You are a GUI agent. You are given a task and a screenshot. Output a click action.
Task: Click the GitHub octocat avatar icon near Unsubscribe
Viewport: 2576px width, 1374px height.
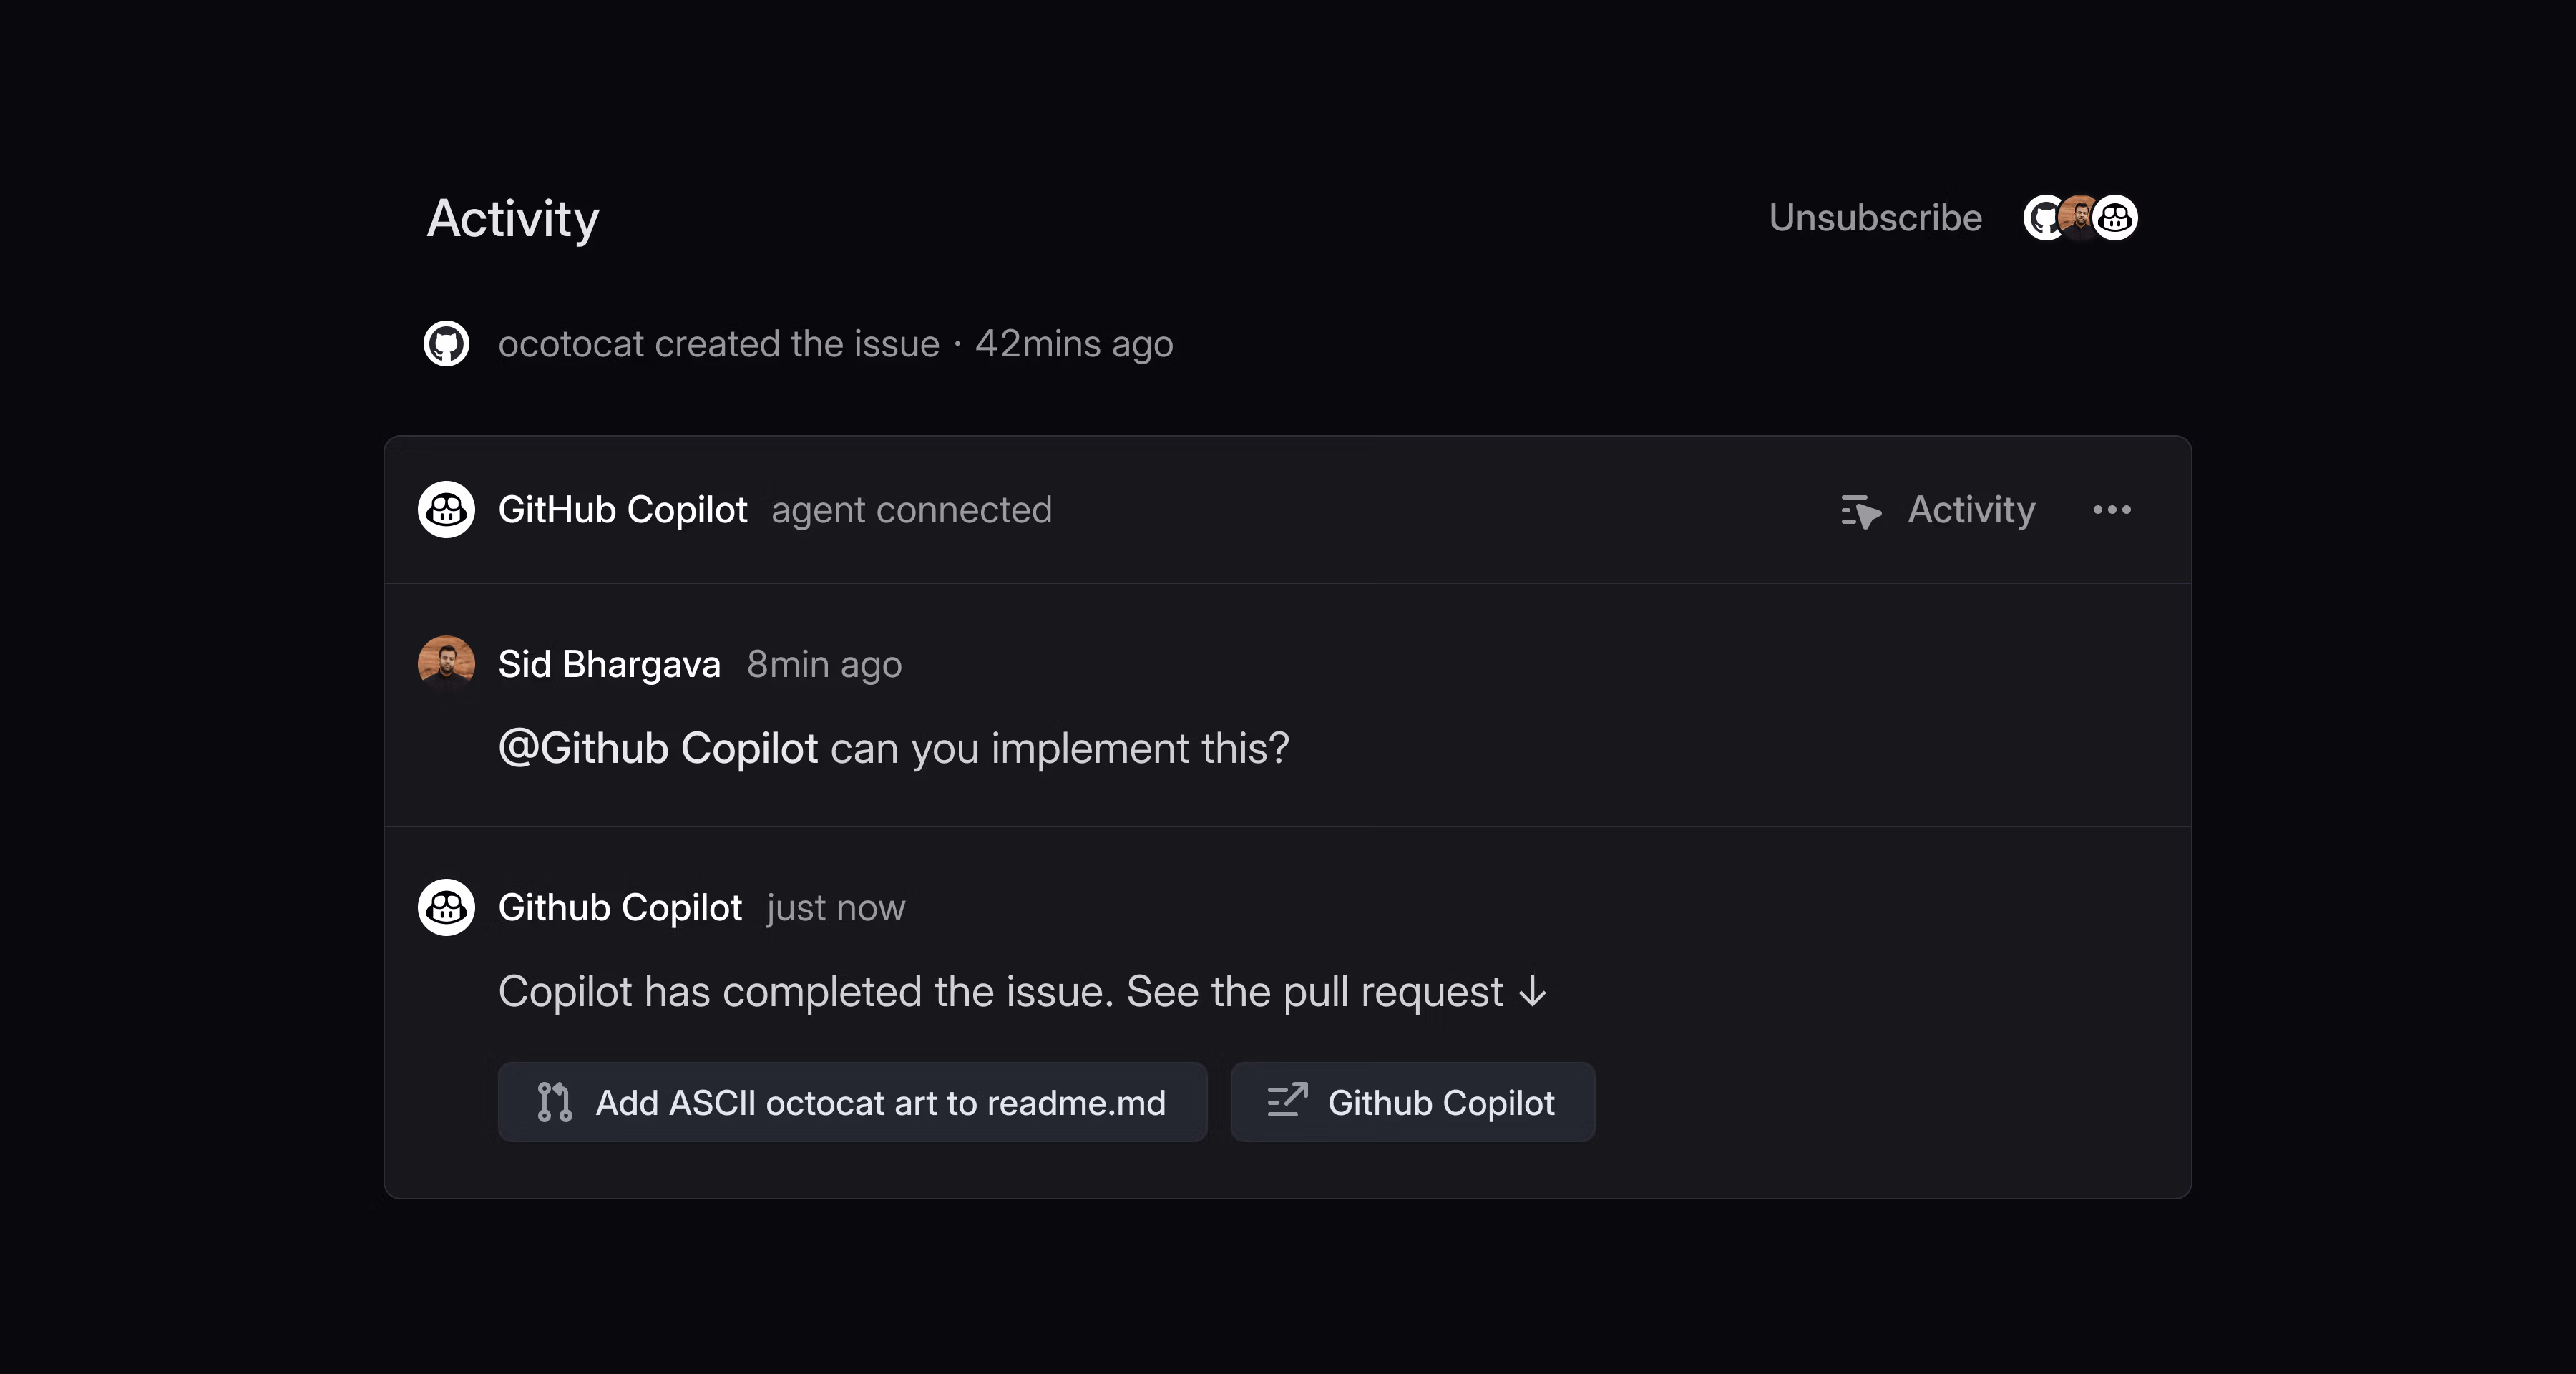pyautogui.click(x=2046, y=217)
